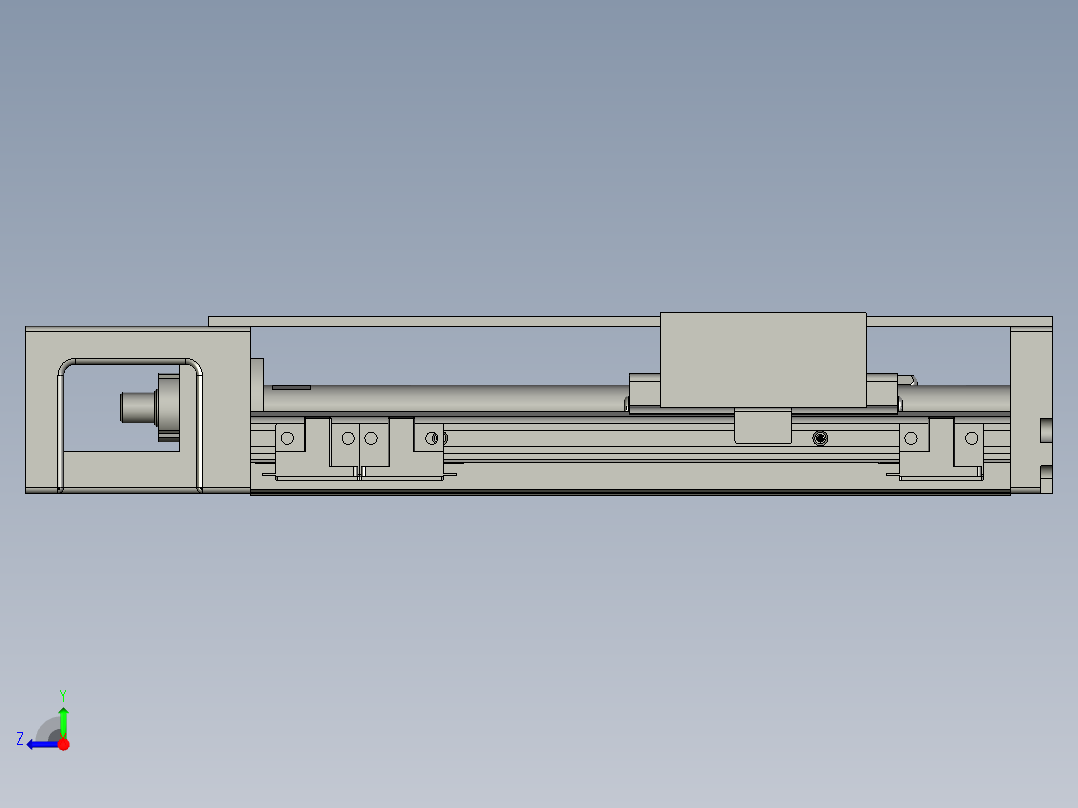The image size is (1078, 808).
Task: Click the dark screw hole on the rail
Action: point(820,438)
